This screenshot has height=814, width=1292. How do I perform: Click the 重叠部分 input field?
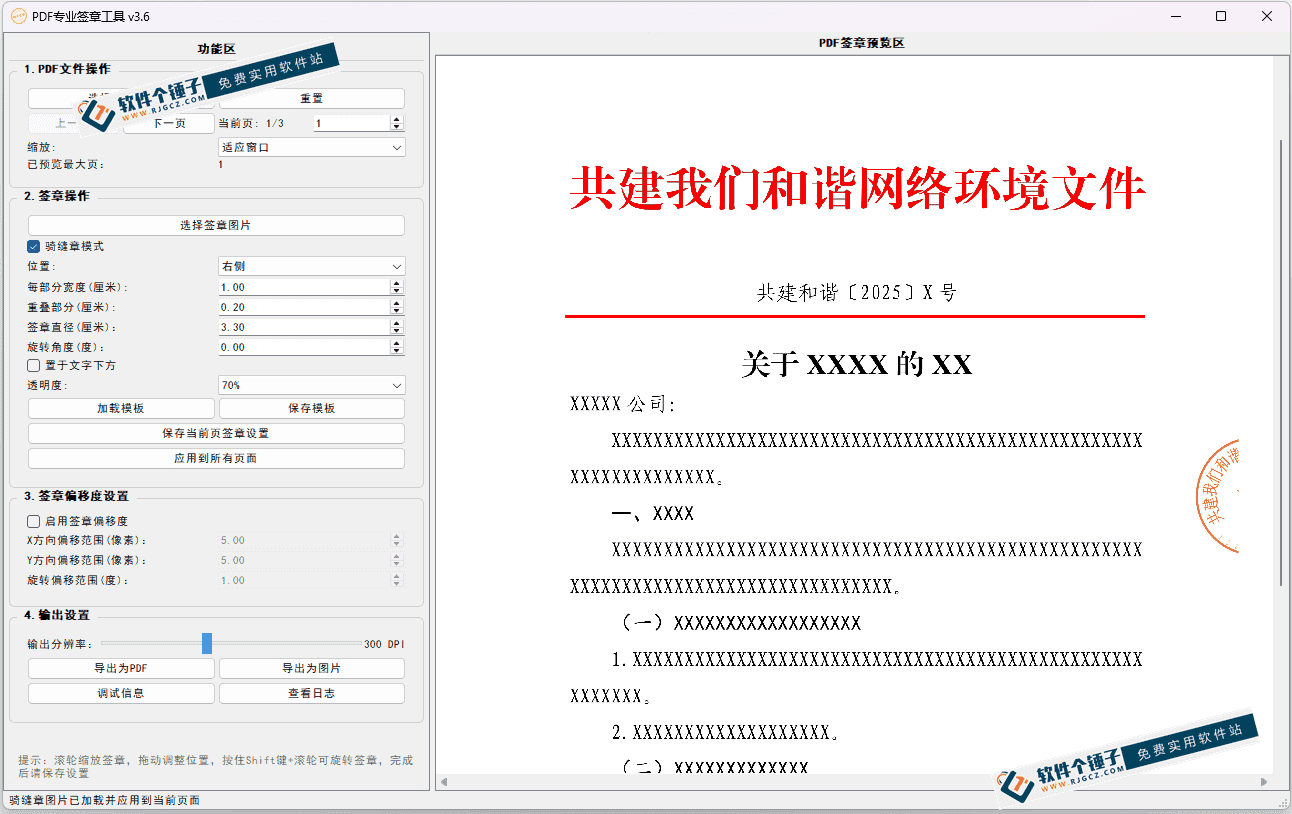pos(303,307)
